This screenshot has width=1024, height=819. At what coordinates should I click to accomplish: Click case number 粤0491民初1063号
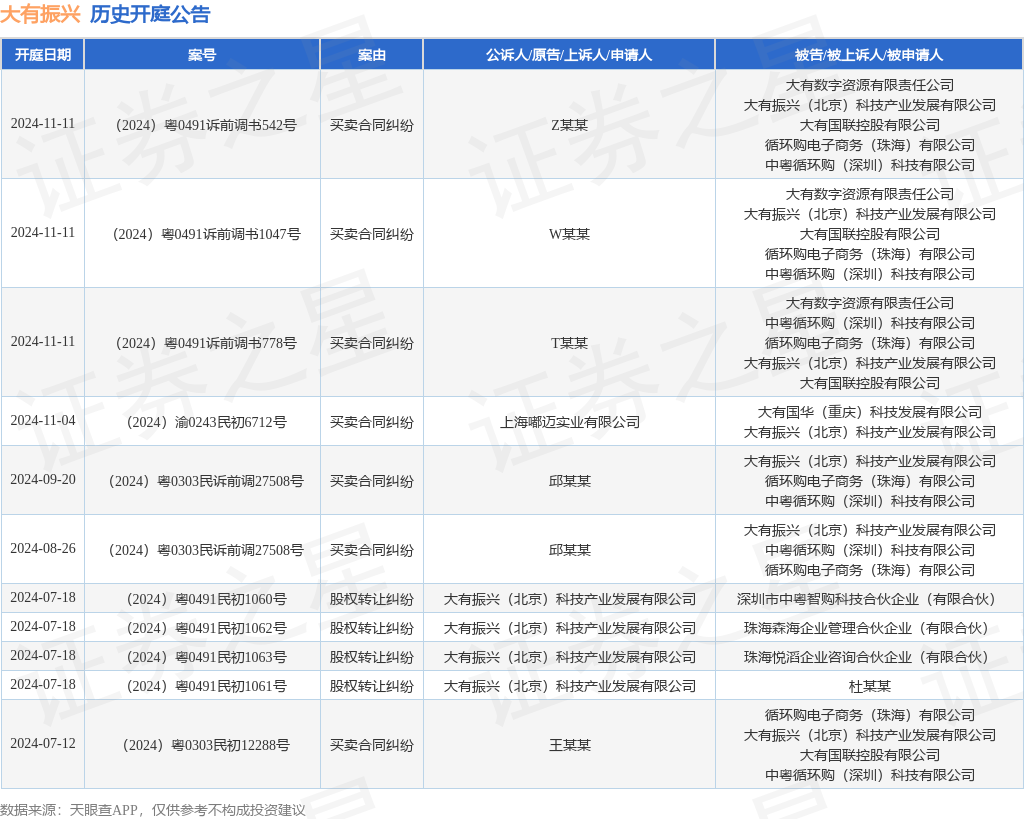click(206, 657)
